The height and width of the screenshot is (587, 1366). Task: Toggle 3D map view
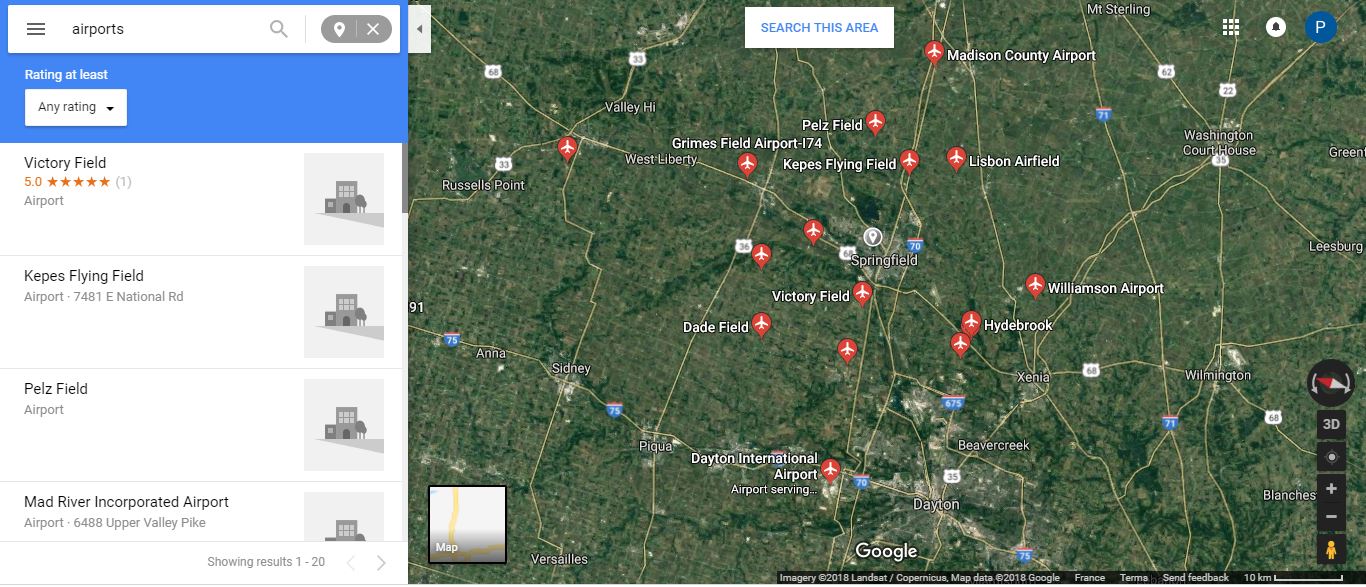[x=1331, y=424]
